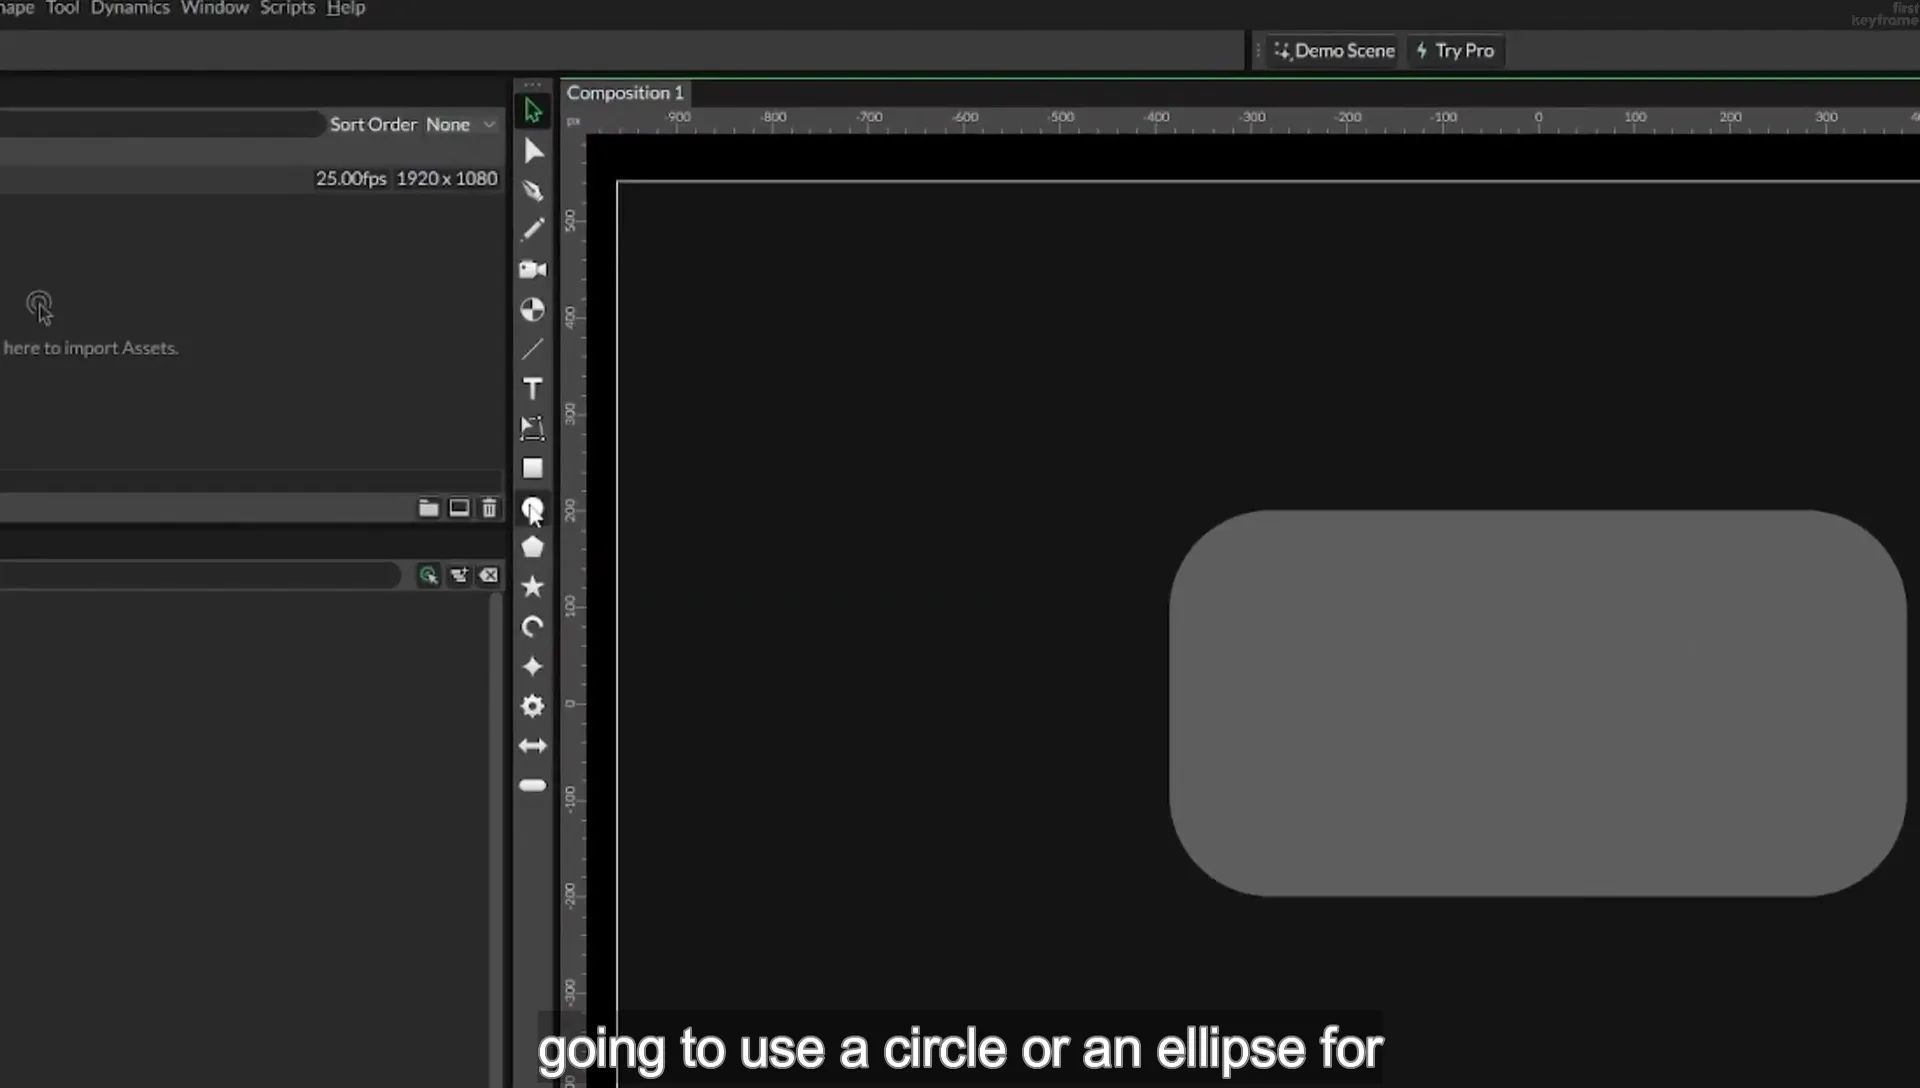The height and width of the screenshot is (1088, 1920).
Task: Click the toolbar drag handle dots
Action: [533, 85]
